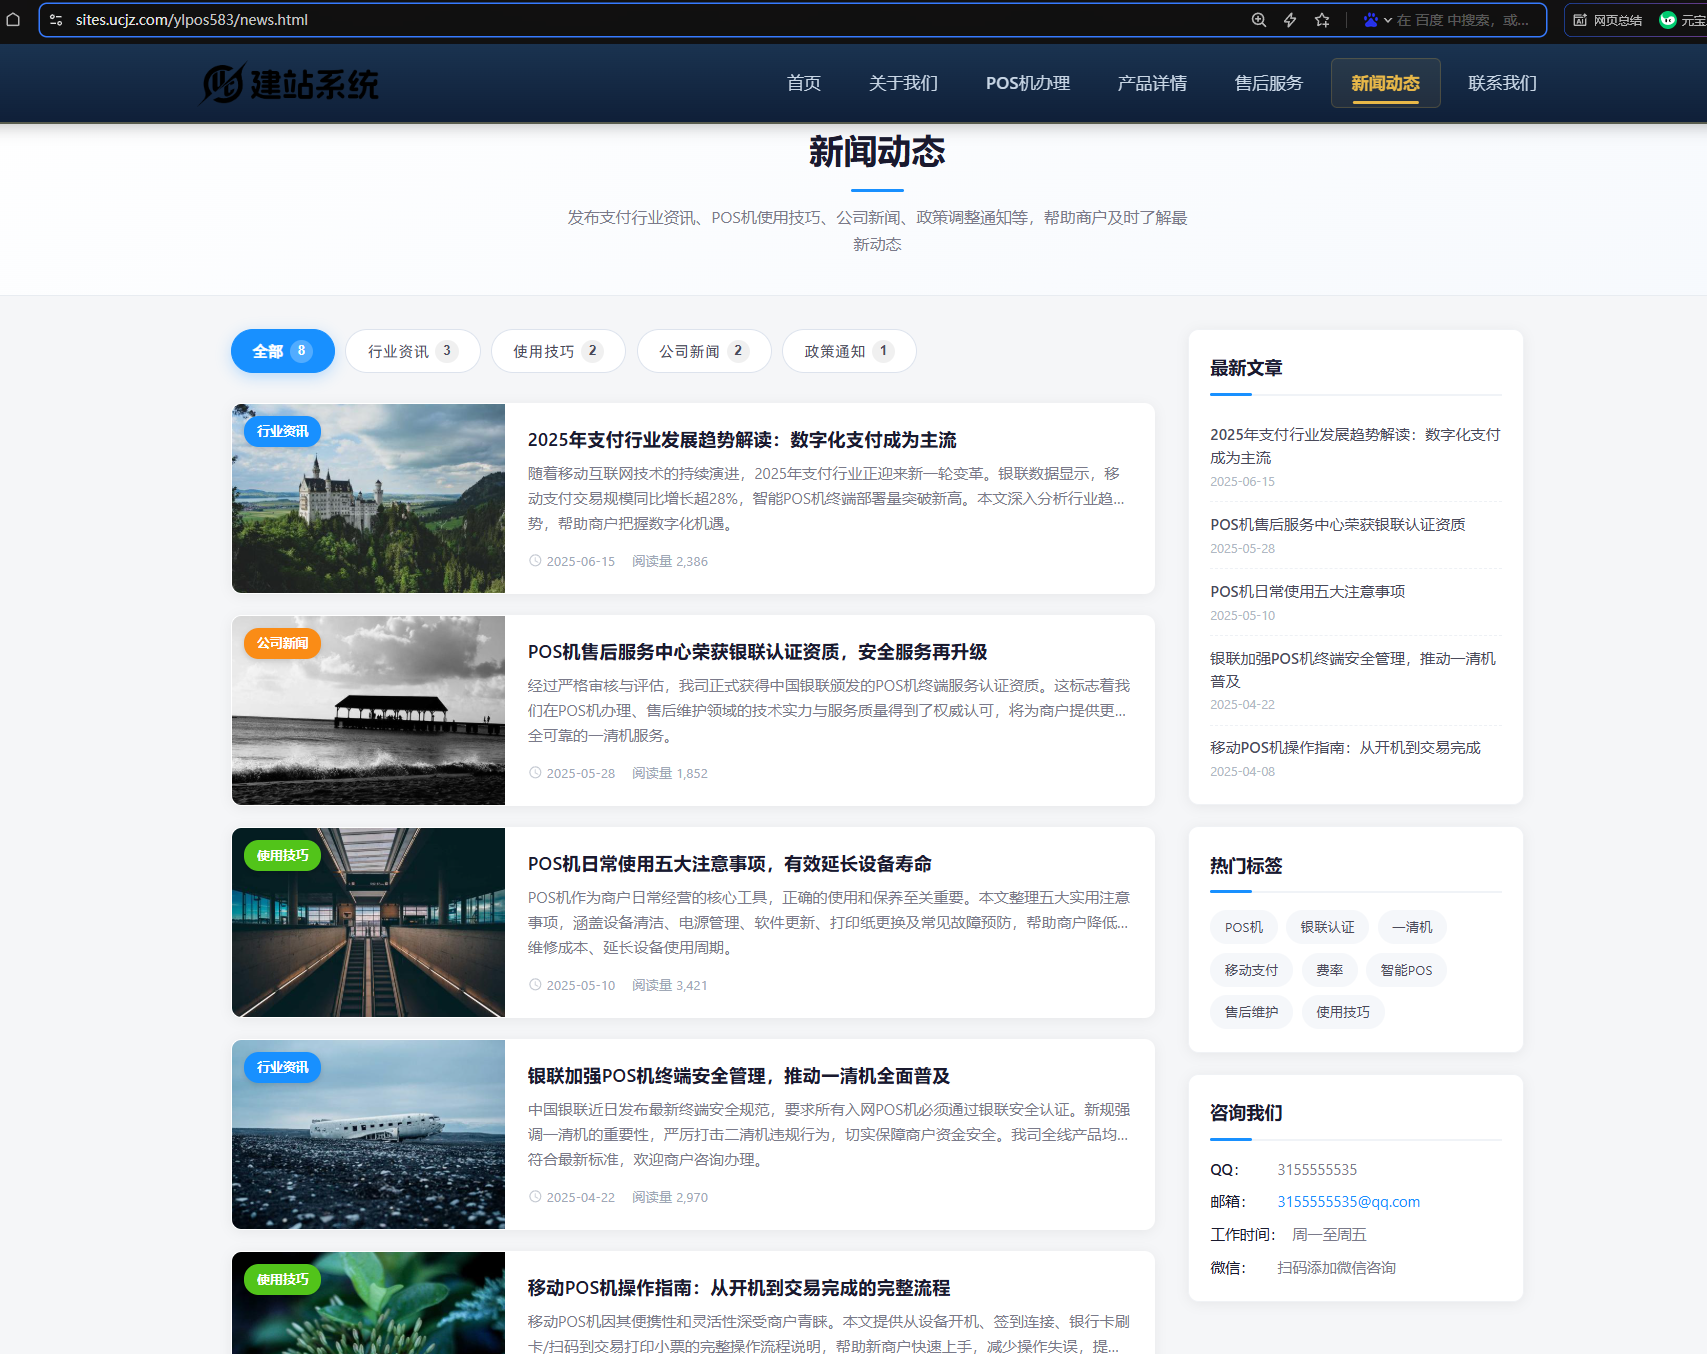Select the 售后维护 hot tag
This screenshot has width=1707, height=1354.
pyautogui.click(x=1251, y=1012)
